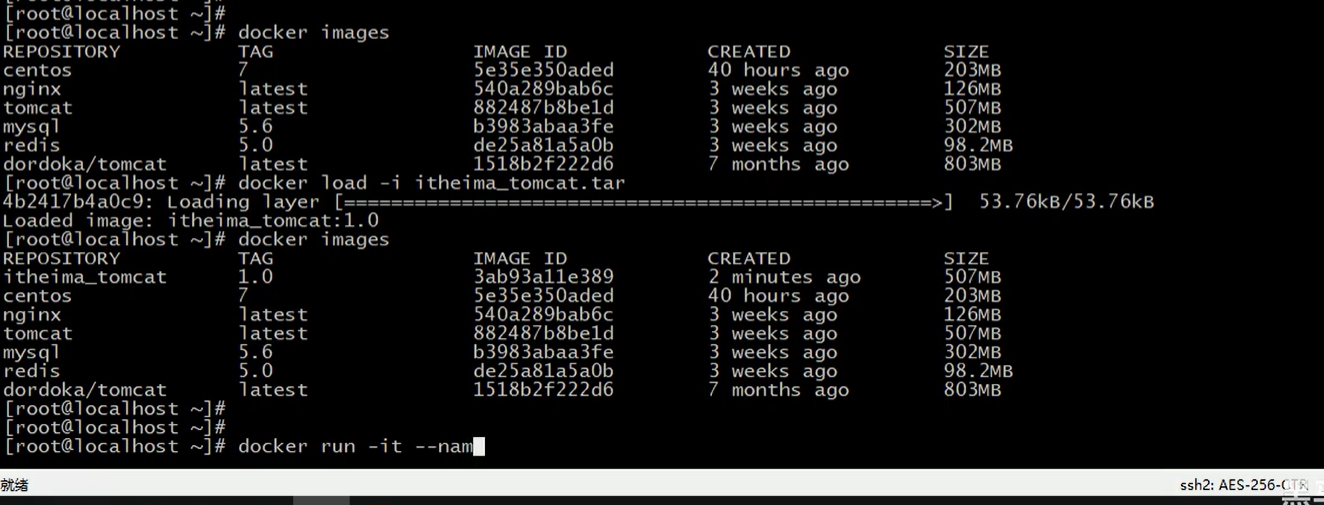Click '7 months ago' in the first listing
Image resolution: width=1324 pixels, height=505 pixels.
[x=779, y=164]
